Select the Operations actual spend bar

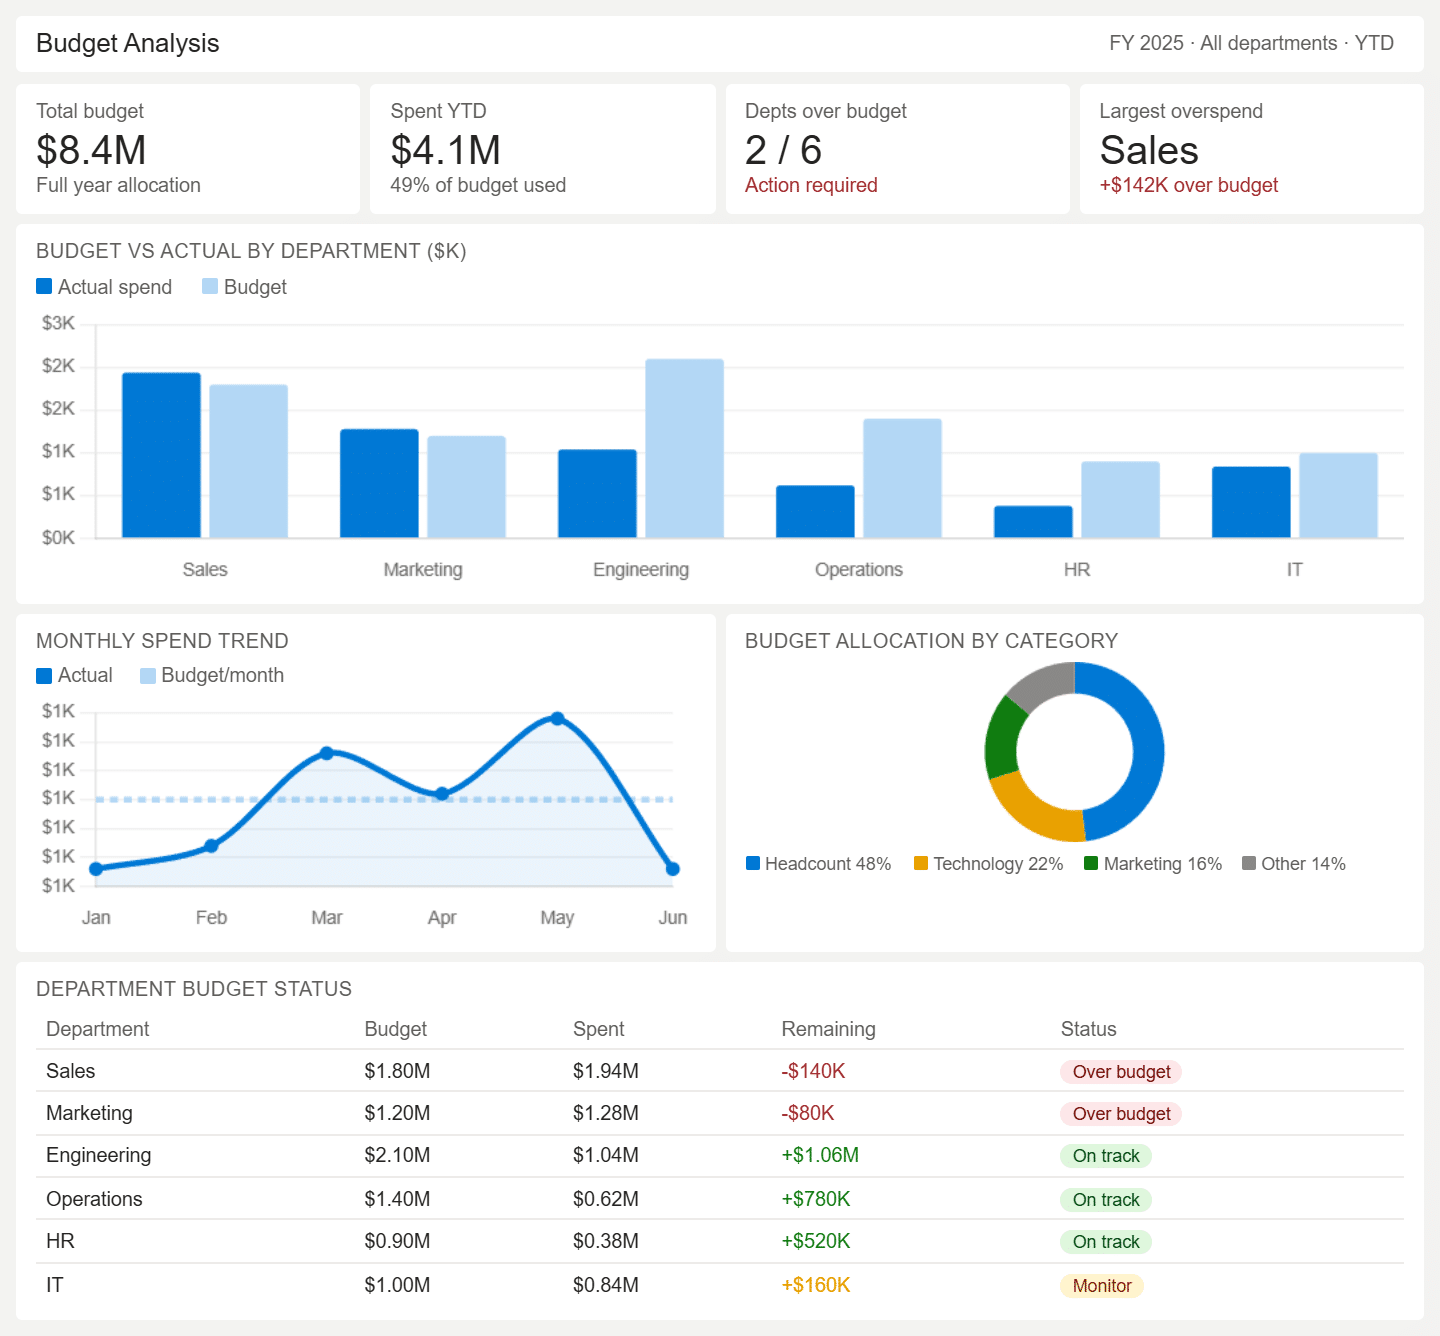(x=815, y=512)
